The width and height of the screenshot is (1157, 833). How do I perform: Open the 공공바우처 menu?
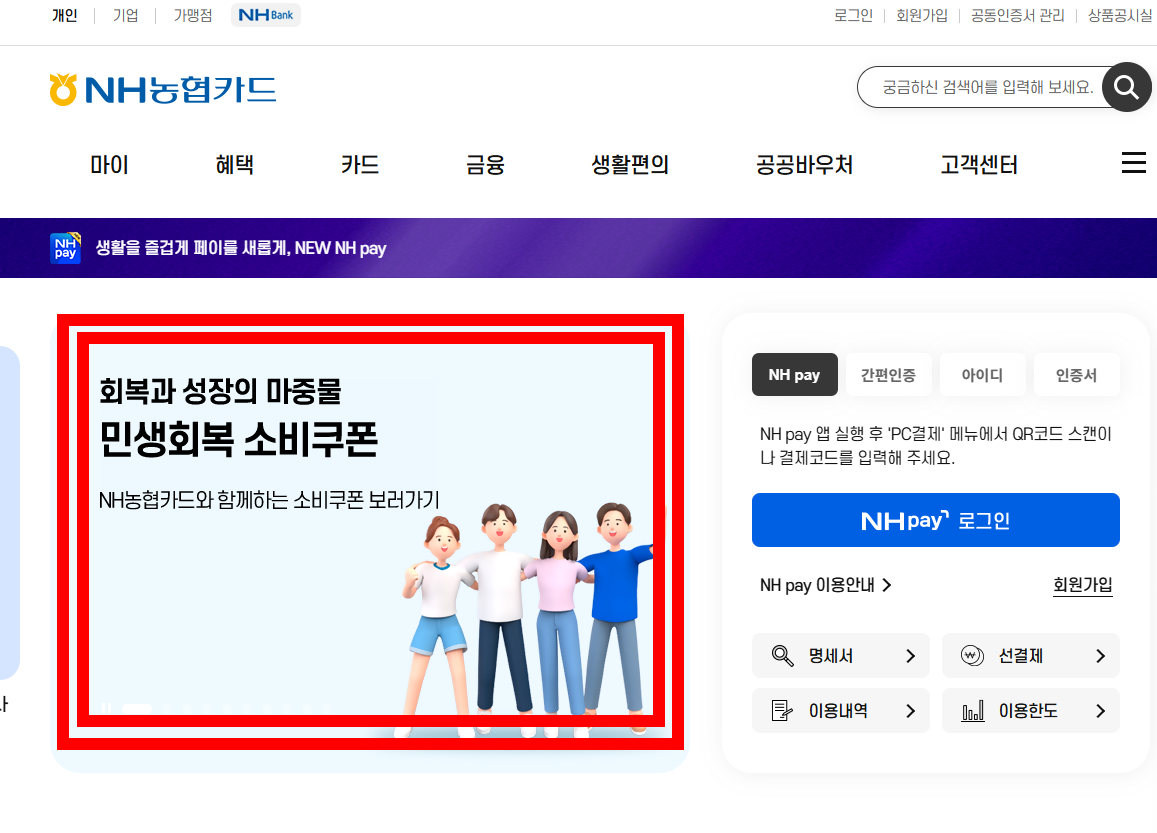[804, 165]
